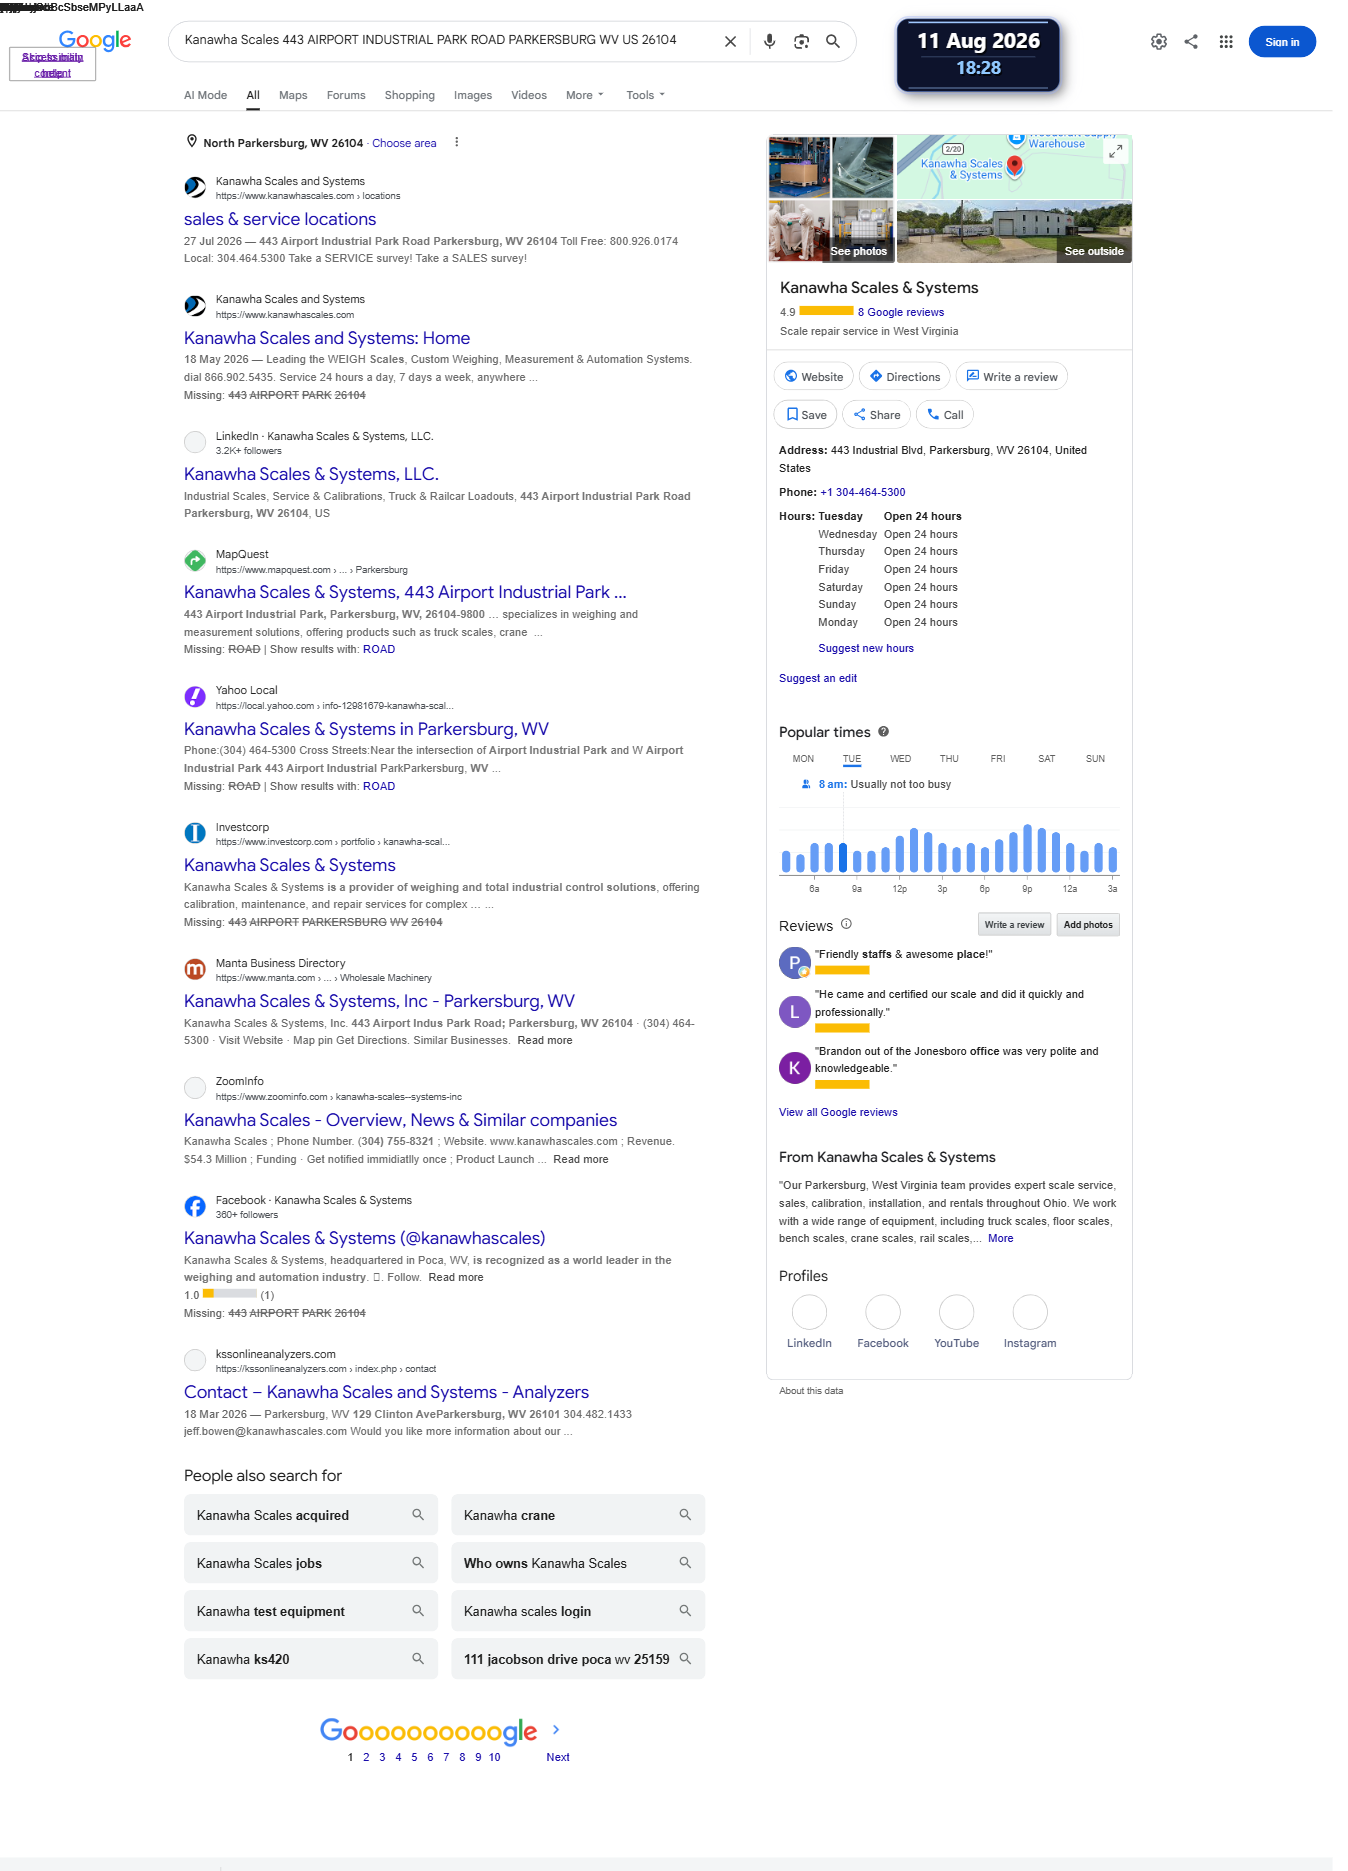
Task: Open the Tools dropdown
Action: click(x=645, y=95)
